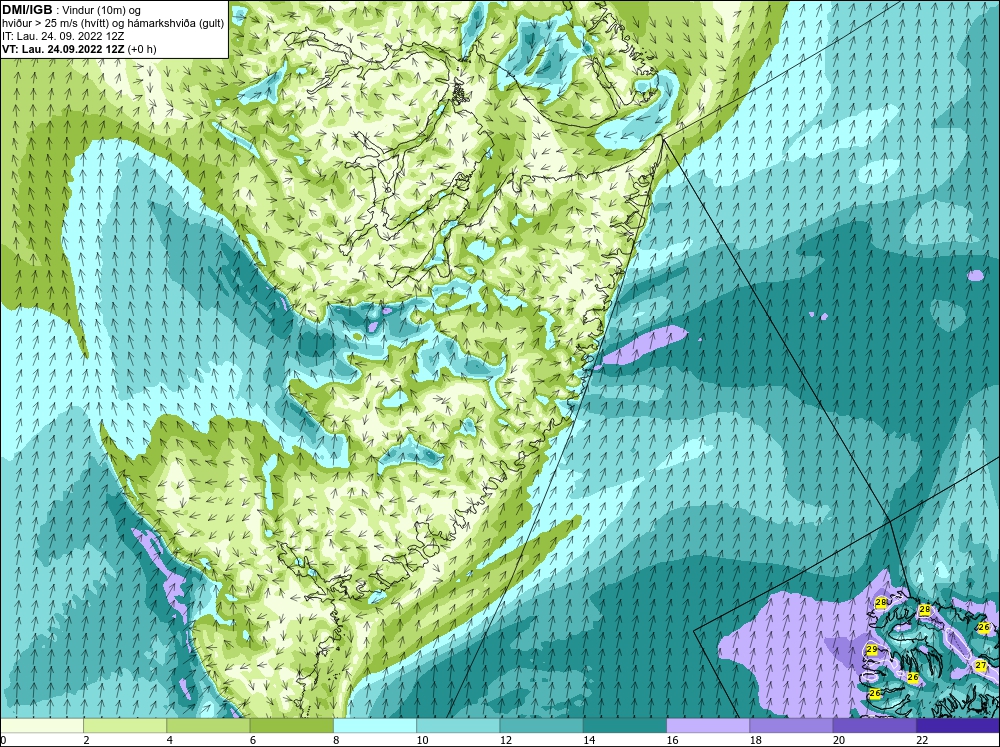This screenshot has width=1000, height=747.
Task: Click the legend scale value 20
Action: (838, 740)
